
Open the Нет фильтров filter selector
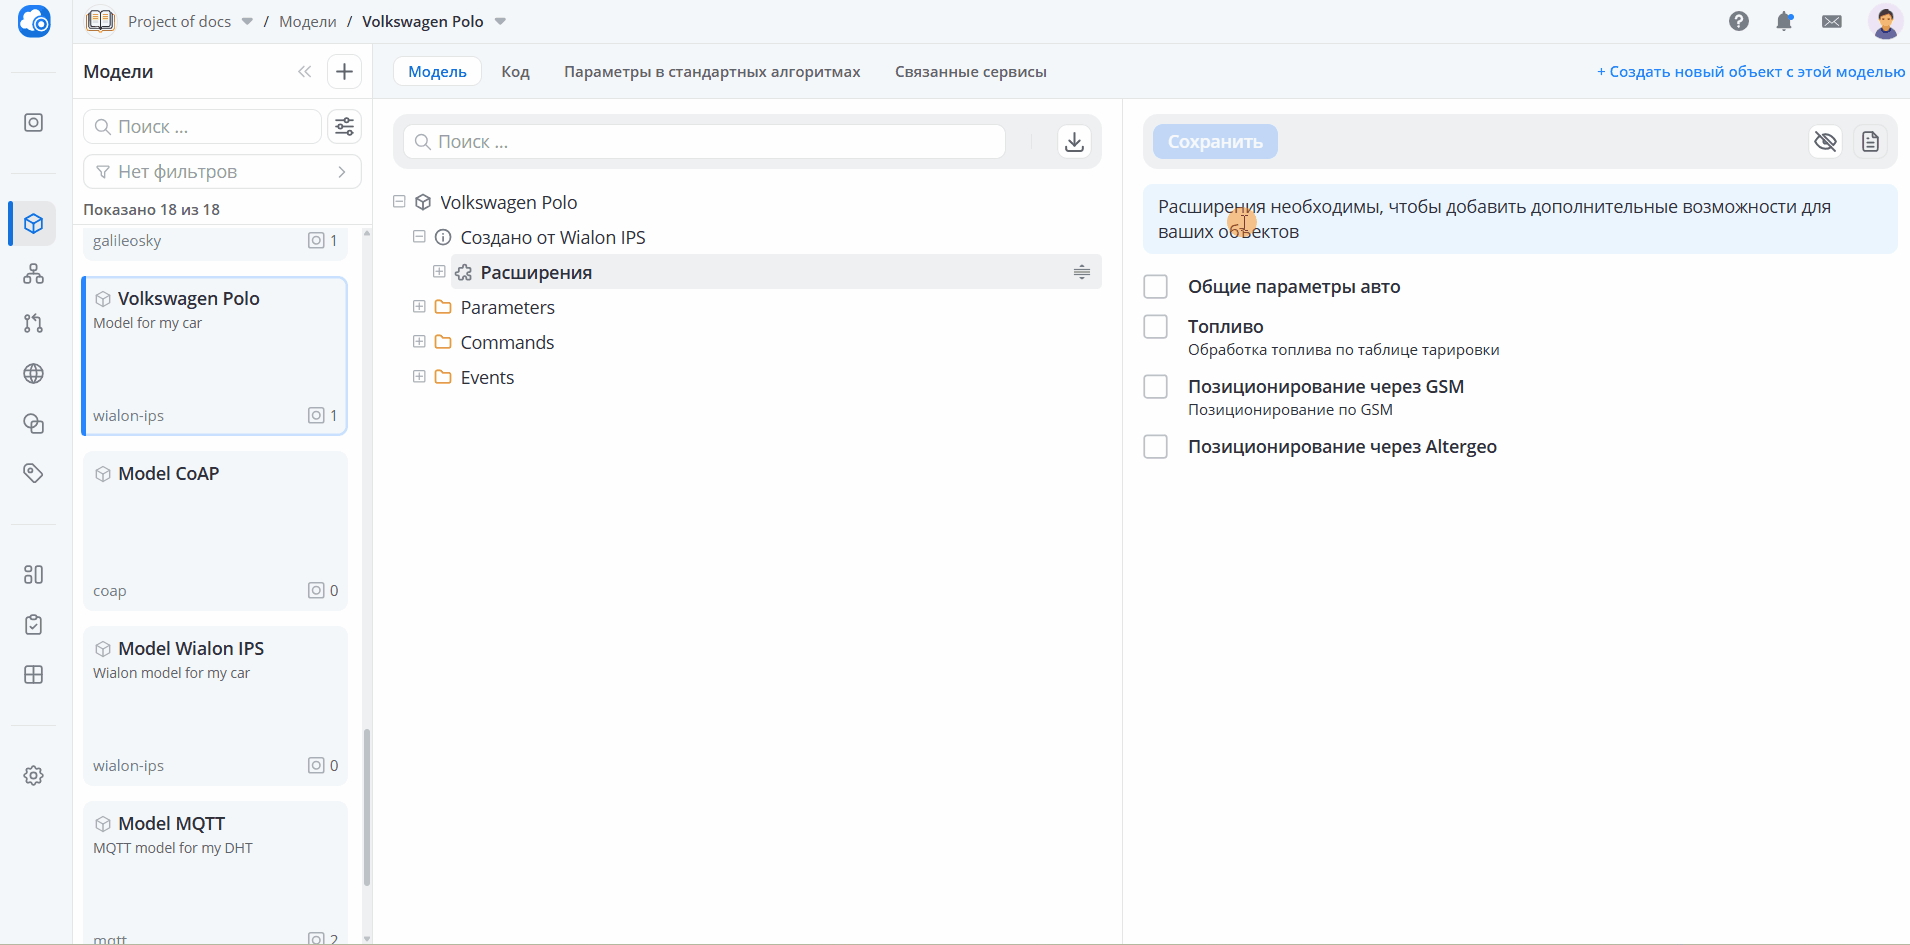pos(222,172)
